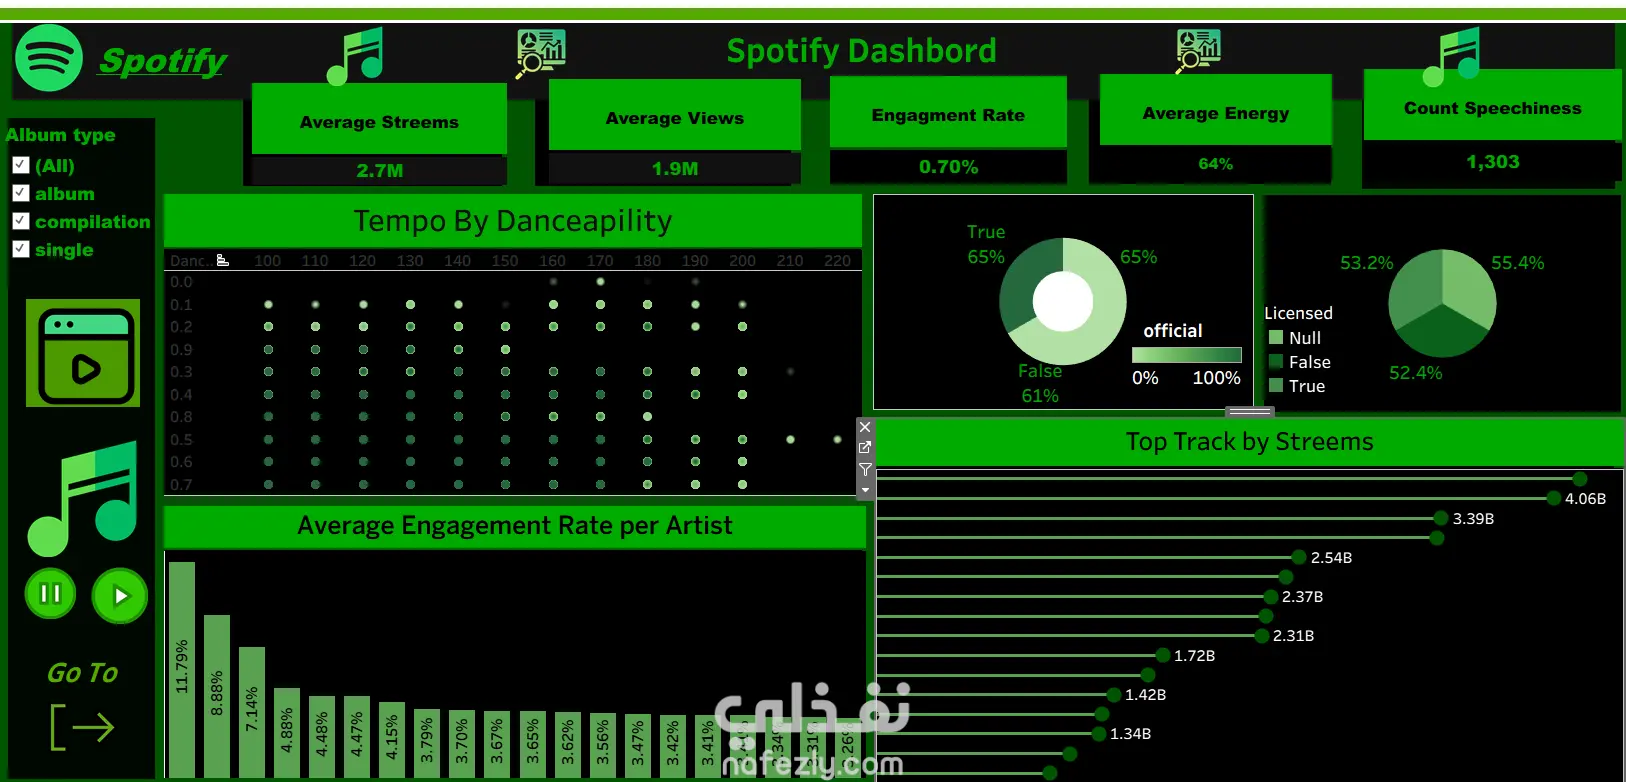Click the 1,303 speechiness count value

click(x=1493, y=162)
